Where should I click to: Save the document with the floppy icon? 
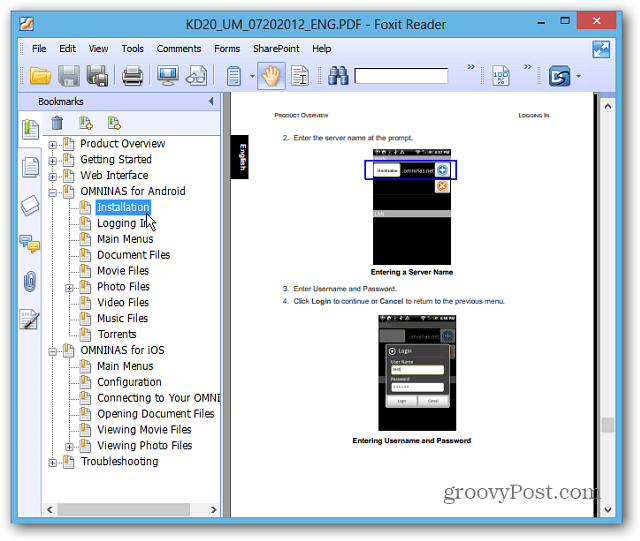pos(69,76)
